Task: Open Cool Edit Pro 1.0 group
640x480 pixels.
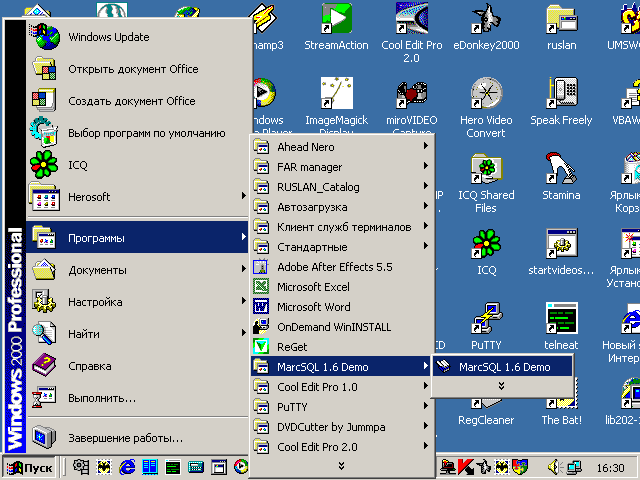Action: pos(341,387)
